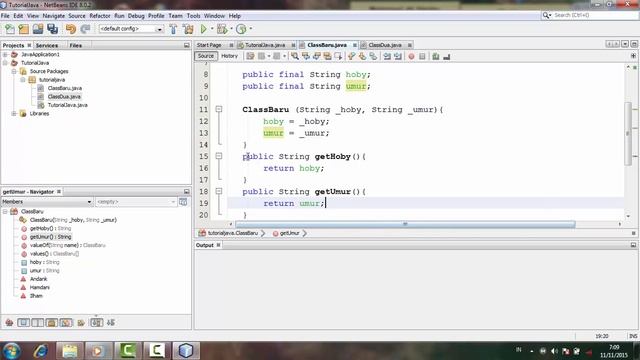Open Internet Explorer from taskbar

(40, 351)
